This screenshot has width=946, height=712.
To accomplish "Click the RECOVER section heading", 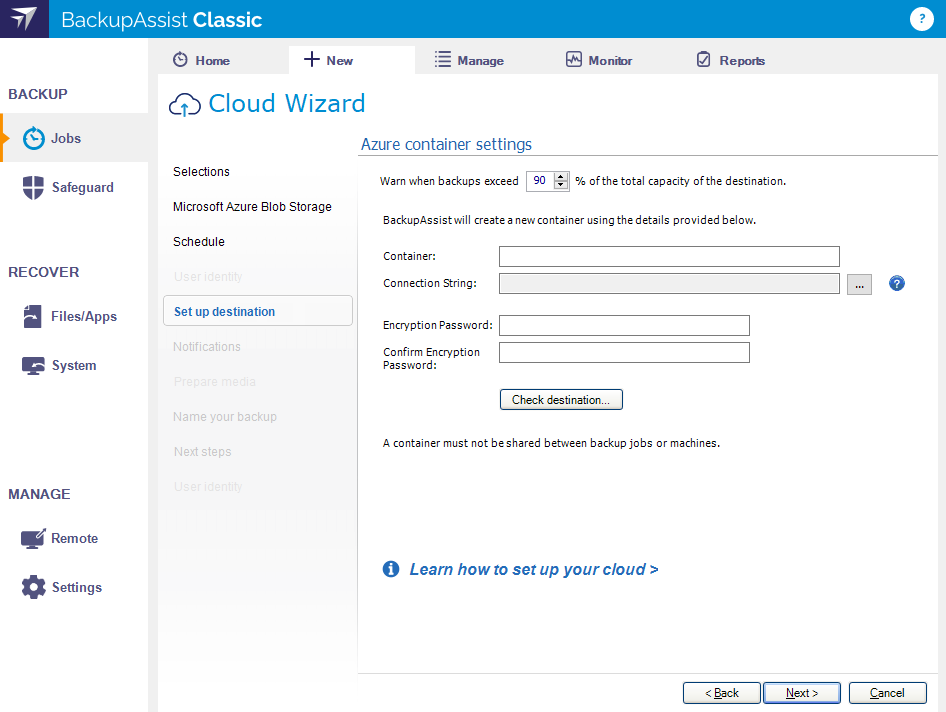I will pos(43,272).
